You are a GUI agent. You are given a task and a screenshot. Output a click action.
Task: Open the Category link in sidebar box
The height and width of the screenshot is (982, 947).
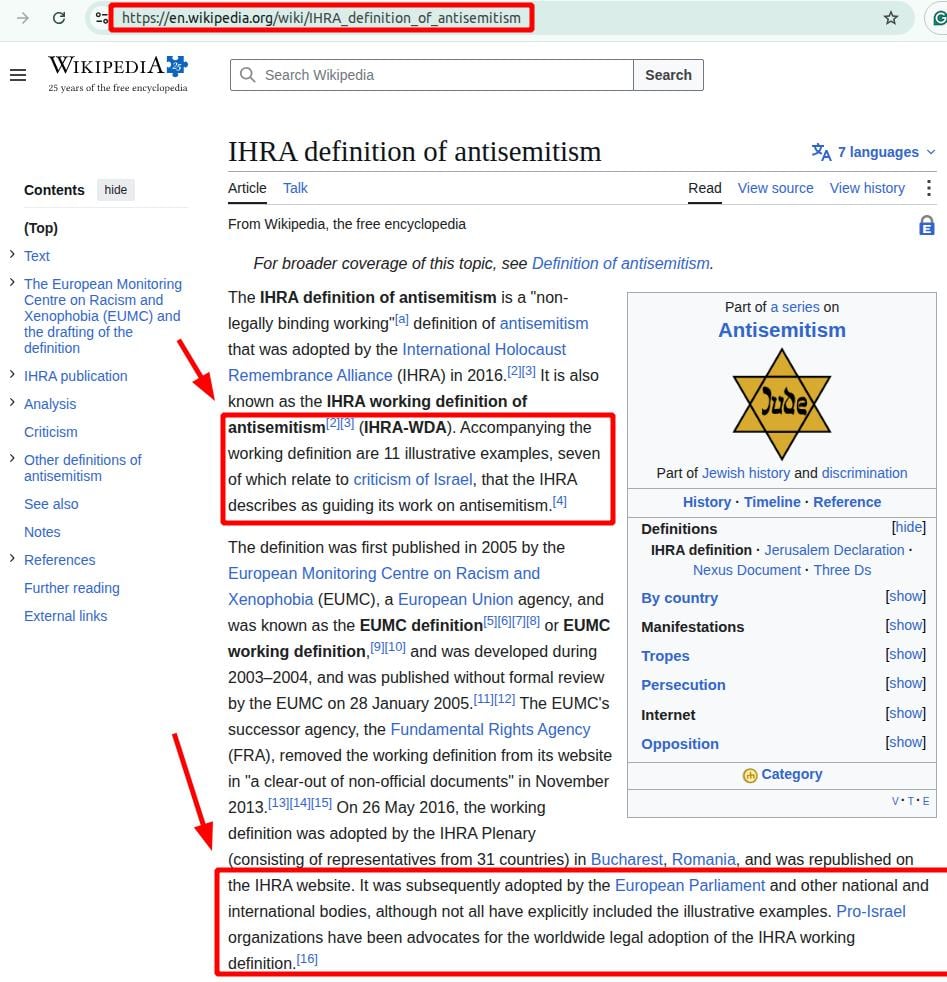[792, 775]
